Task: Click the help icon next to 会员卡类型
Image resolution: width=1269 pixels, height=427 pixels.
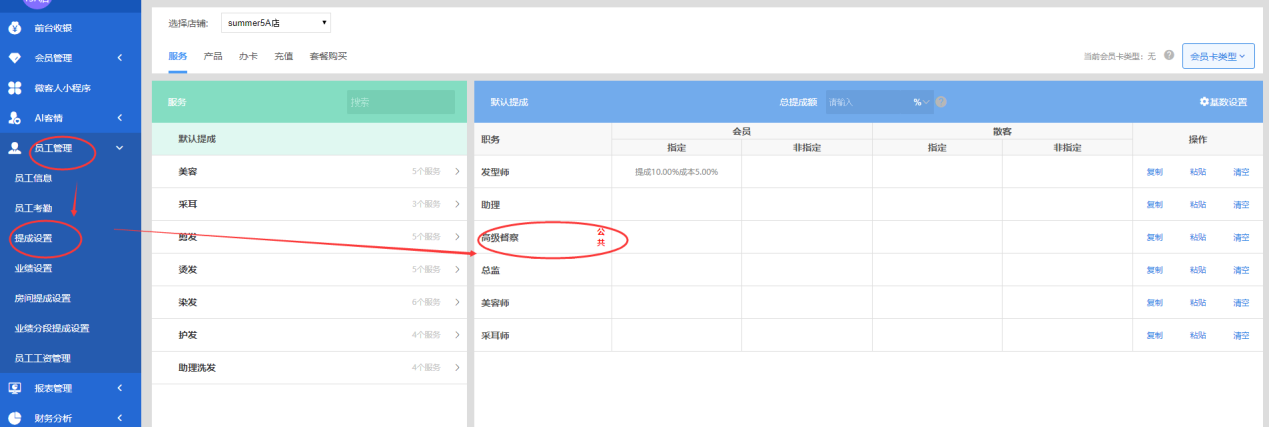Action: pyautogui.click(x=1169, y=56)
